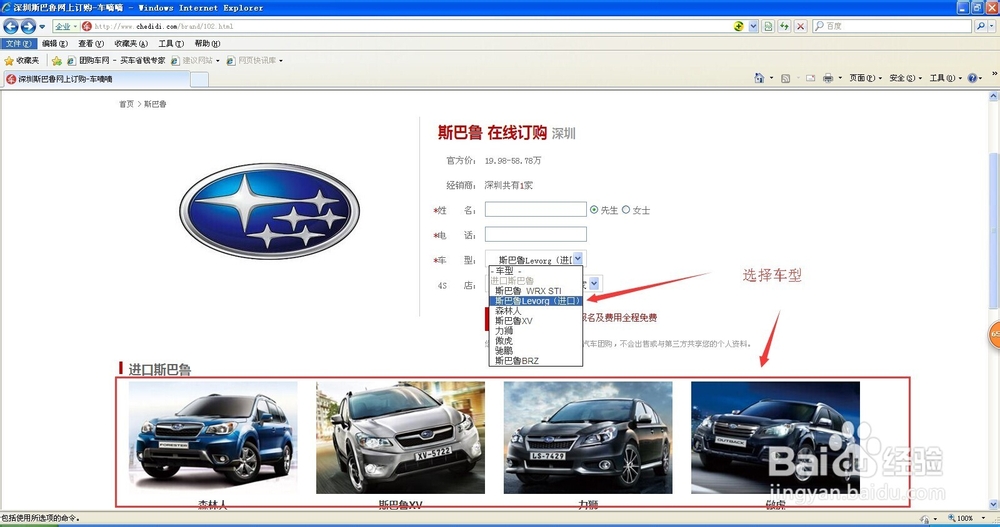
Task: Open the 收藏夹(A) menu
Action: 131,43
